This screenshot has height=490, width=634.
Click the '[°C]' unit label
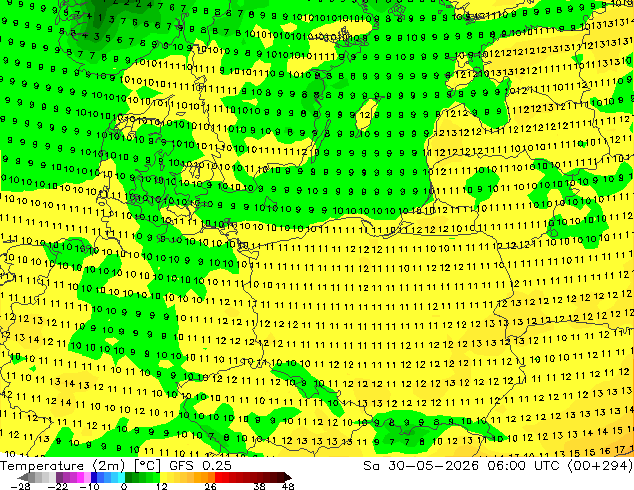tap(147, 466)
